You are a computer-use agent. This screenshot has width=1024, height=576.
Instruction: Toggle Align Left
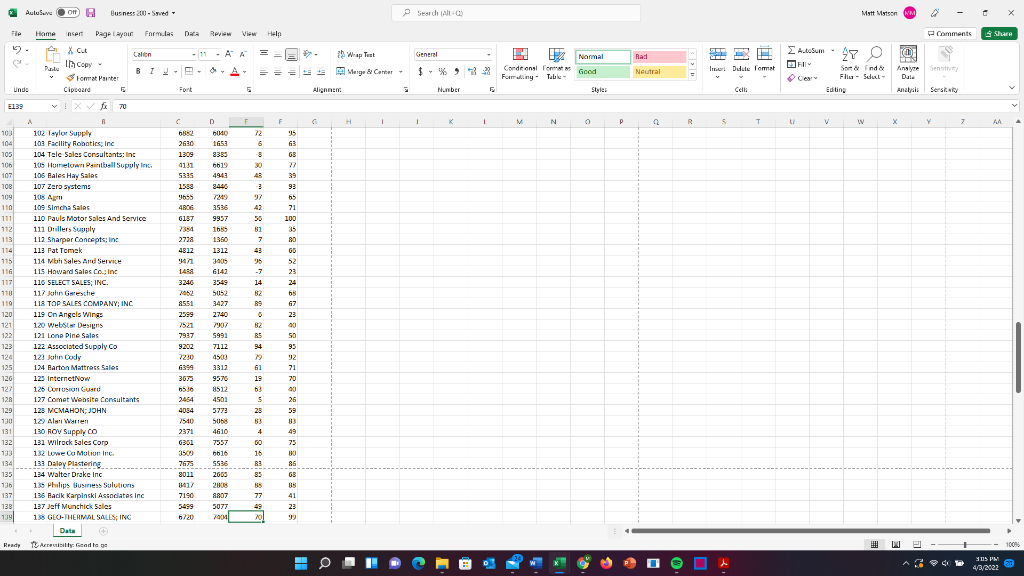264,72
